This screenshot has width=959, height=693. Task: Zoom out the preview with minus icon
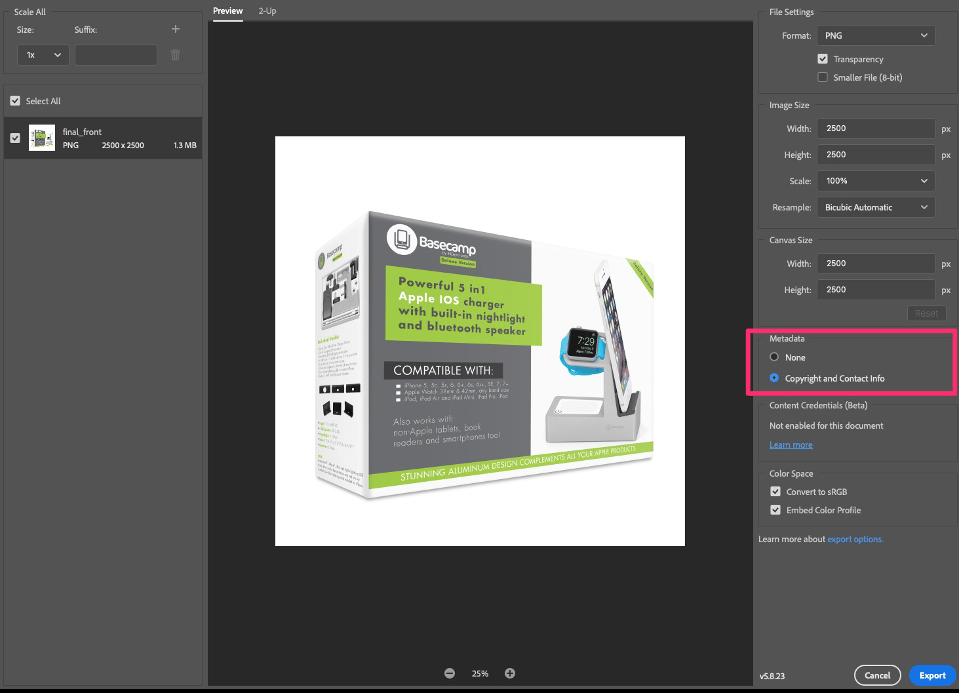(x=450, y=673)
